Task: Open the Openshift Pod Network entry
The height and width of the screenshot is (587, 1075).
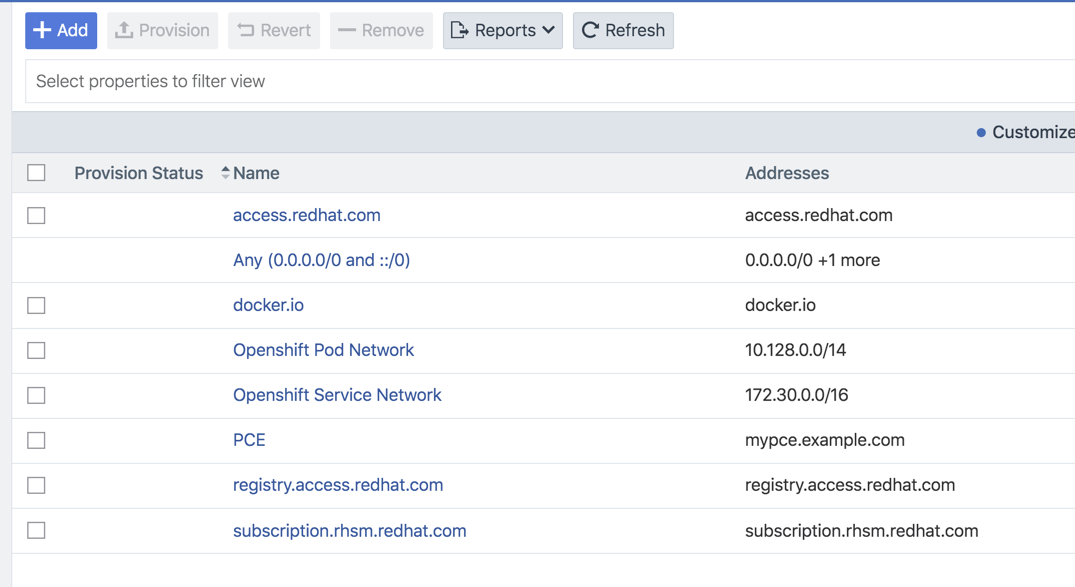Action: 324,350
